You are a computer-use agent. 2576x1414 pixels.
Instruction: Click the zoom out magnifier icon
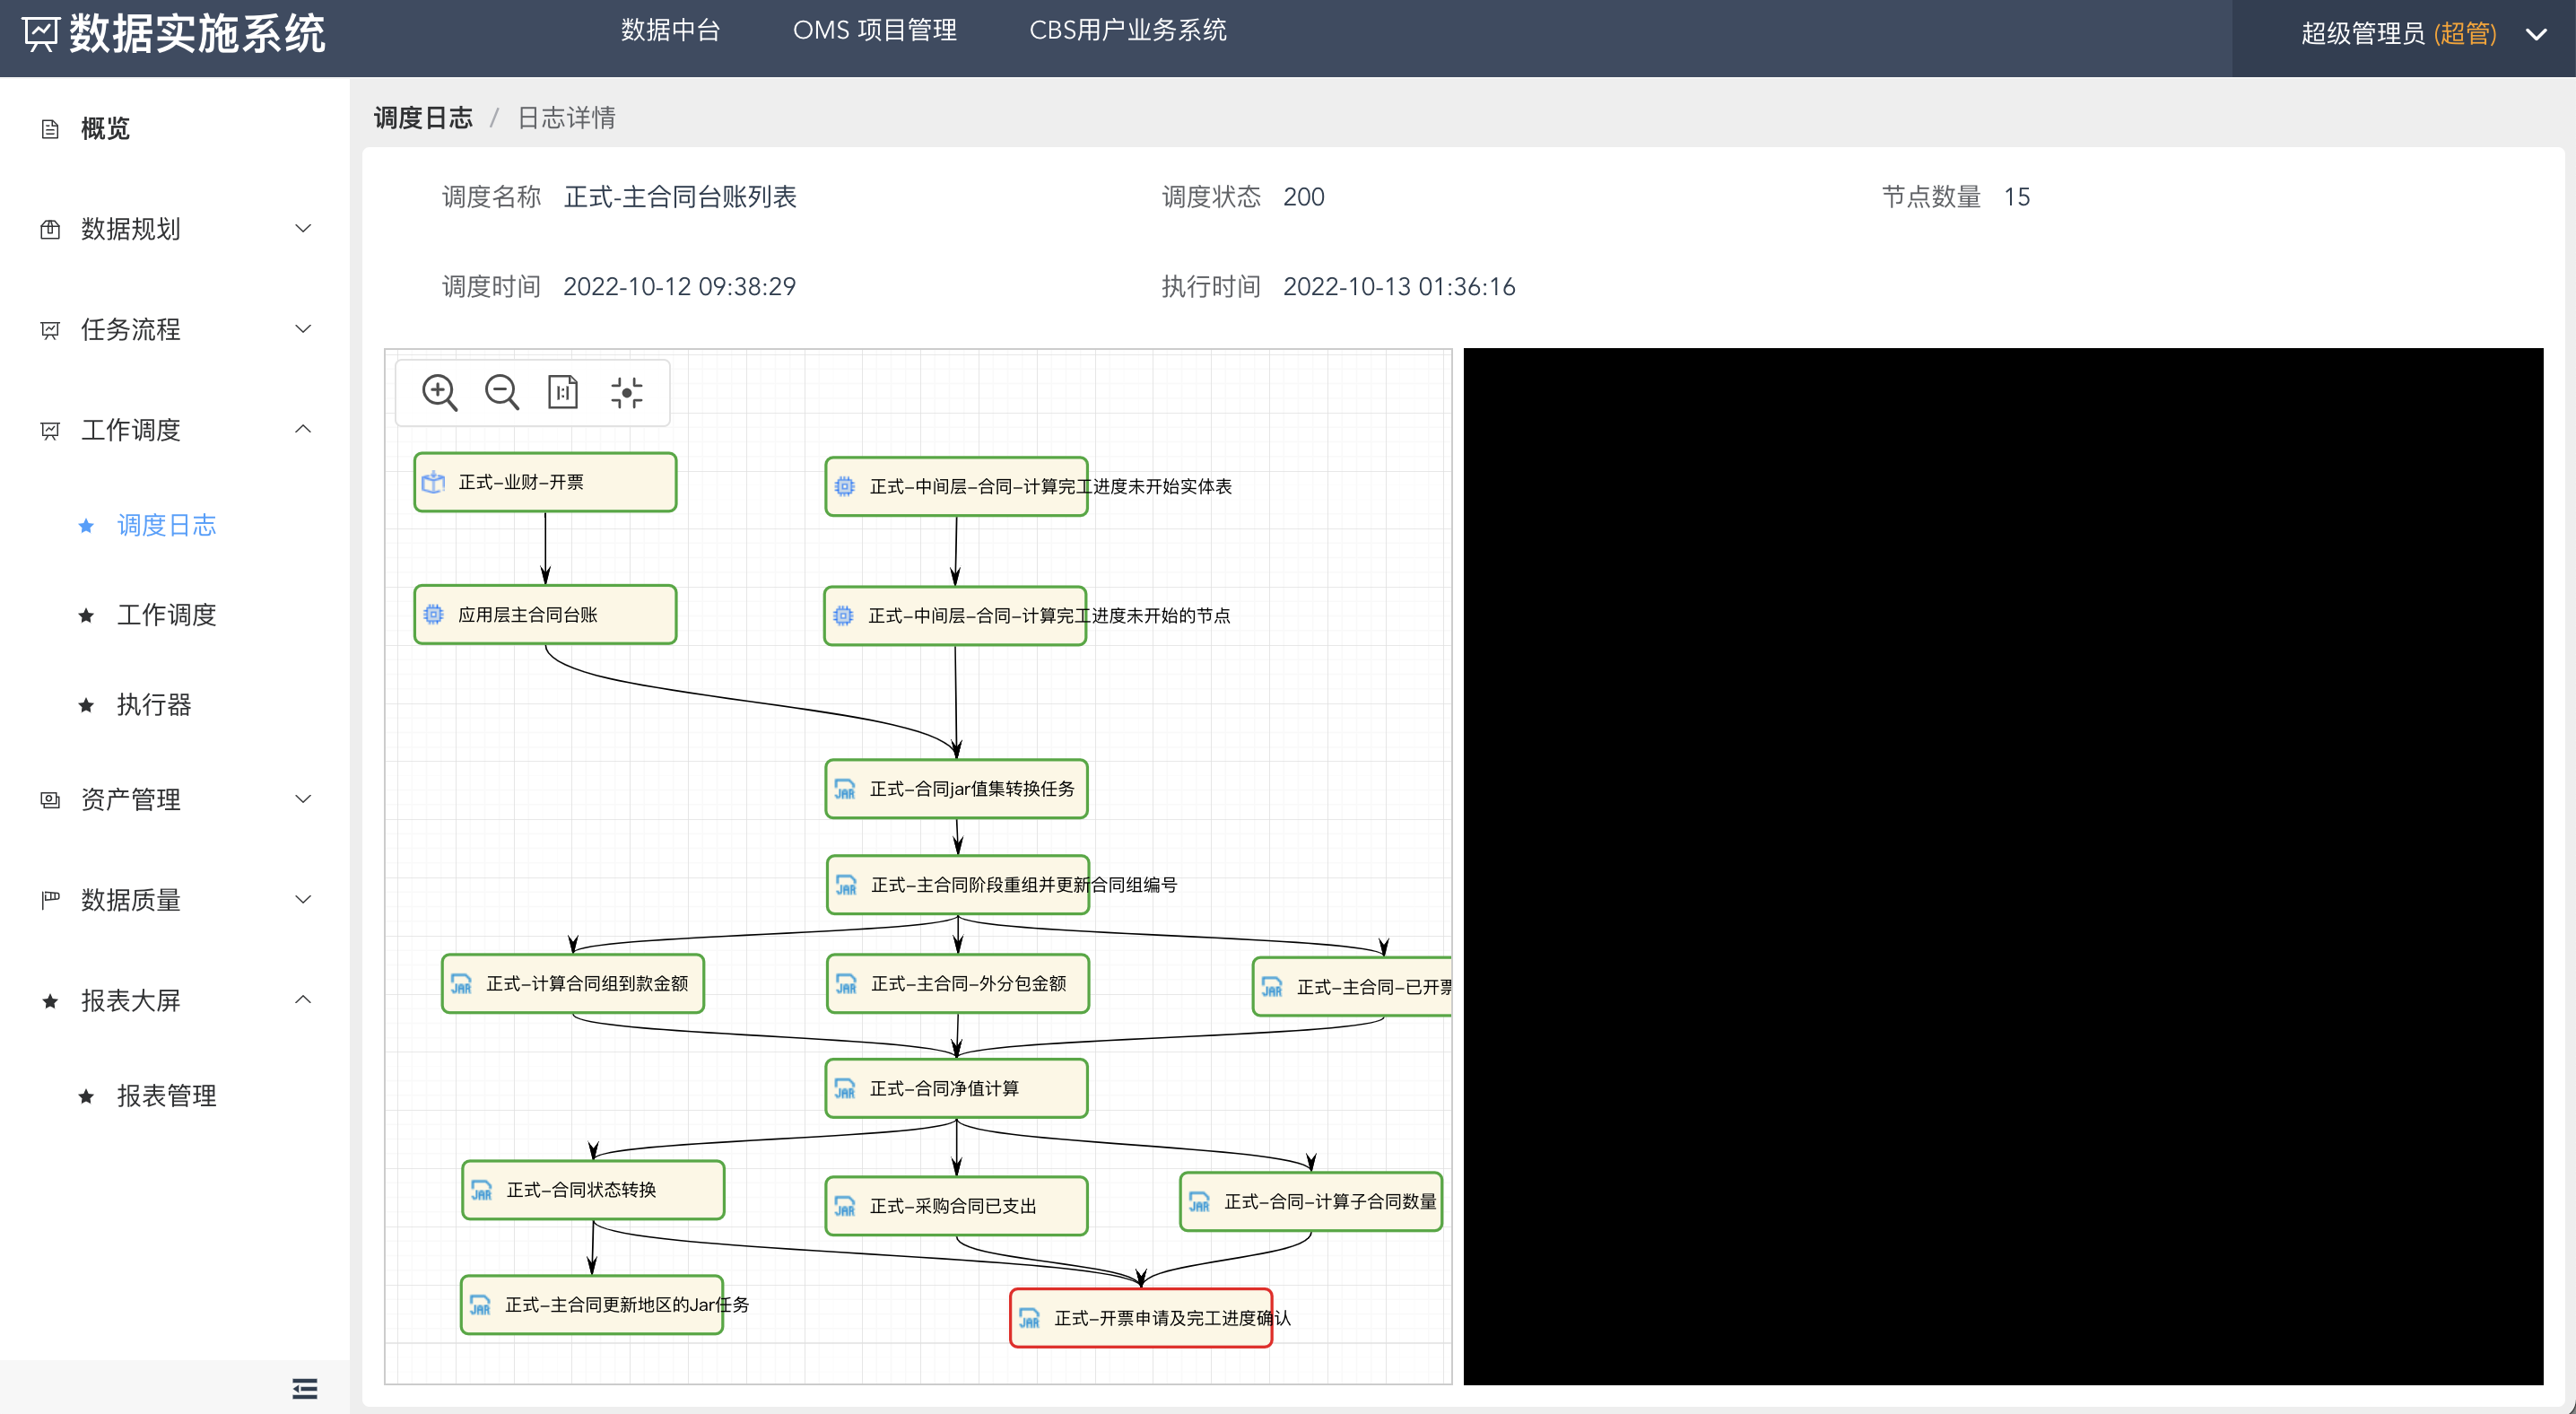[x=501, y=392]
